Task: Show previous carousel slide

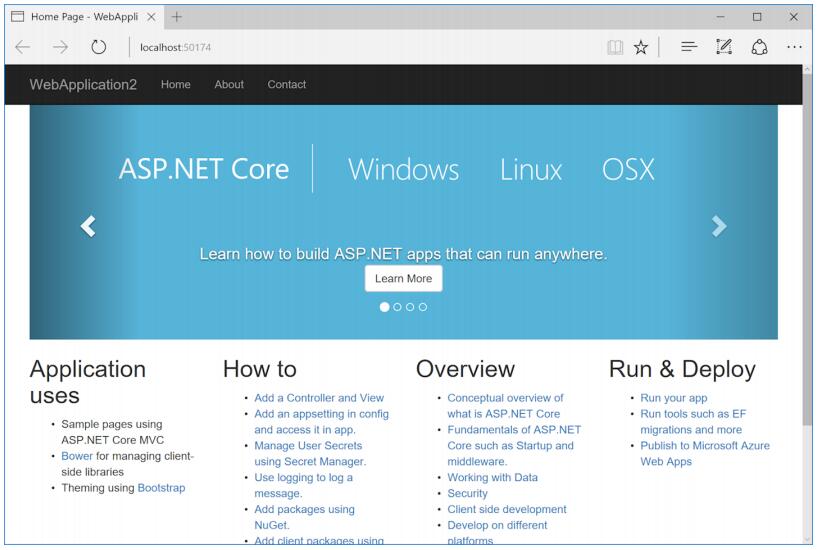Action: click(x=88, y=227)
